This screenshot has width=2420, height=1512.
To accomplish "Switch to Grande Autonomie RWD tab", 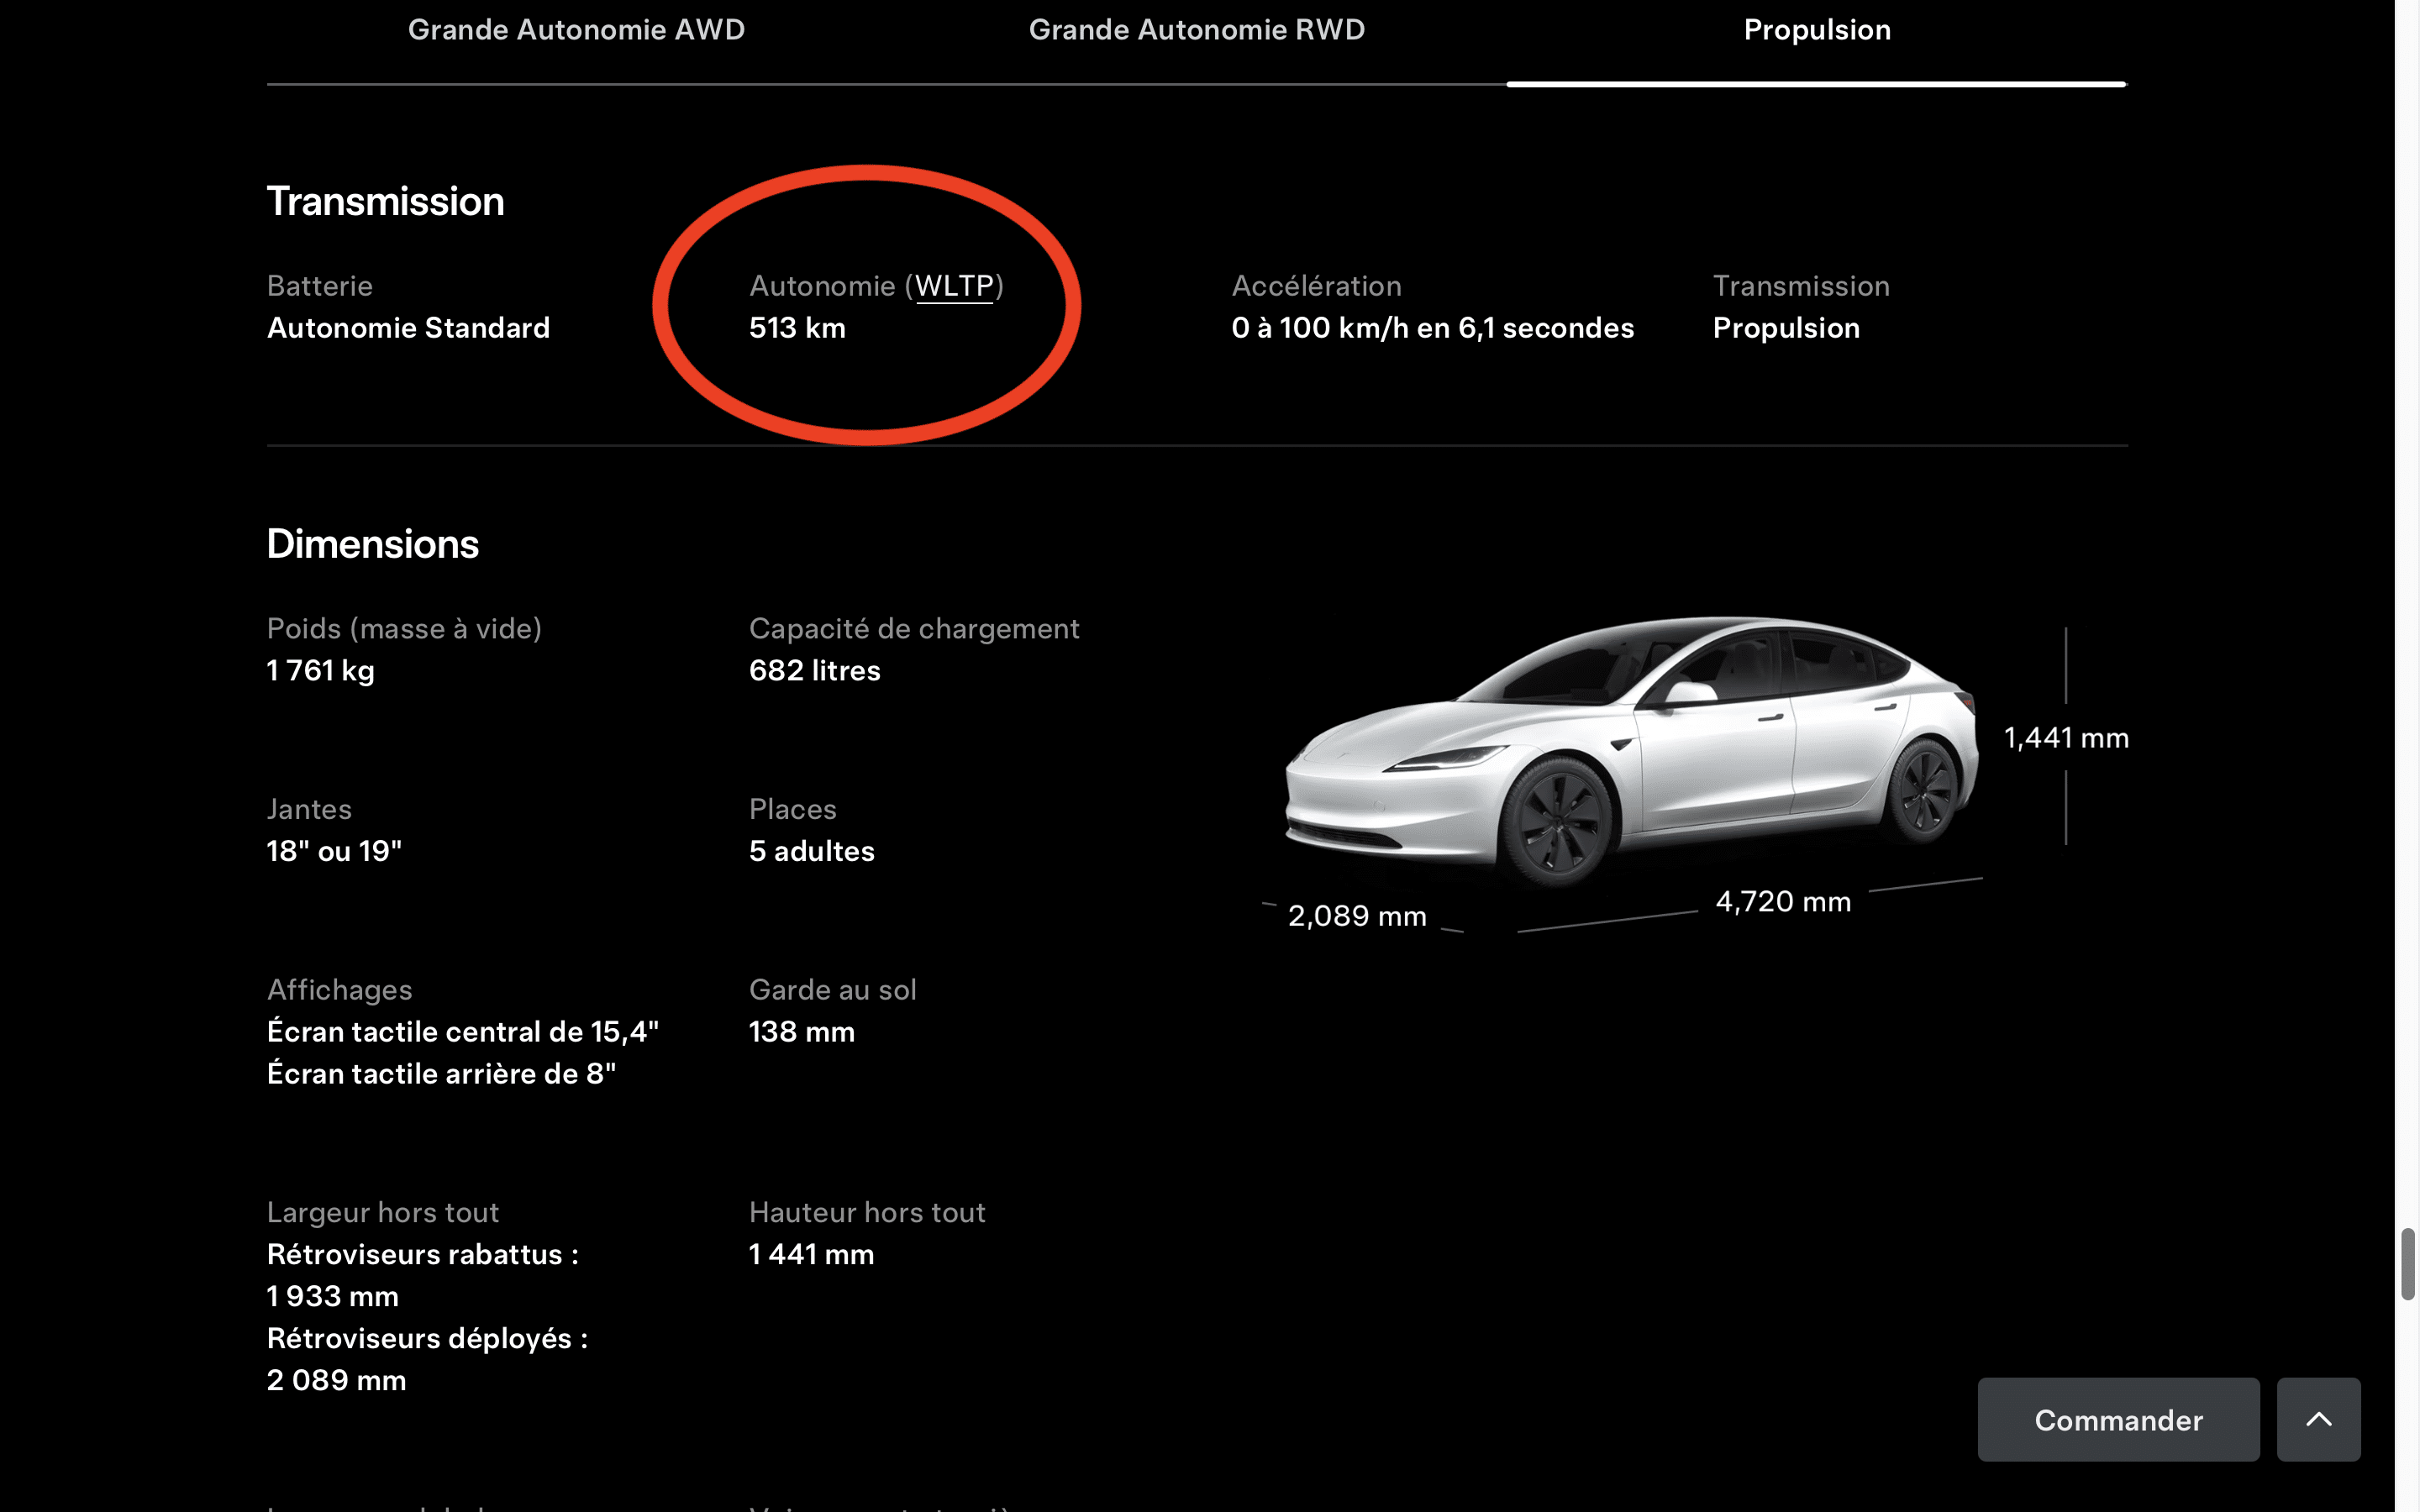I will [1196, 30].
